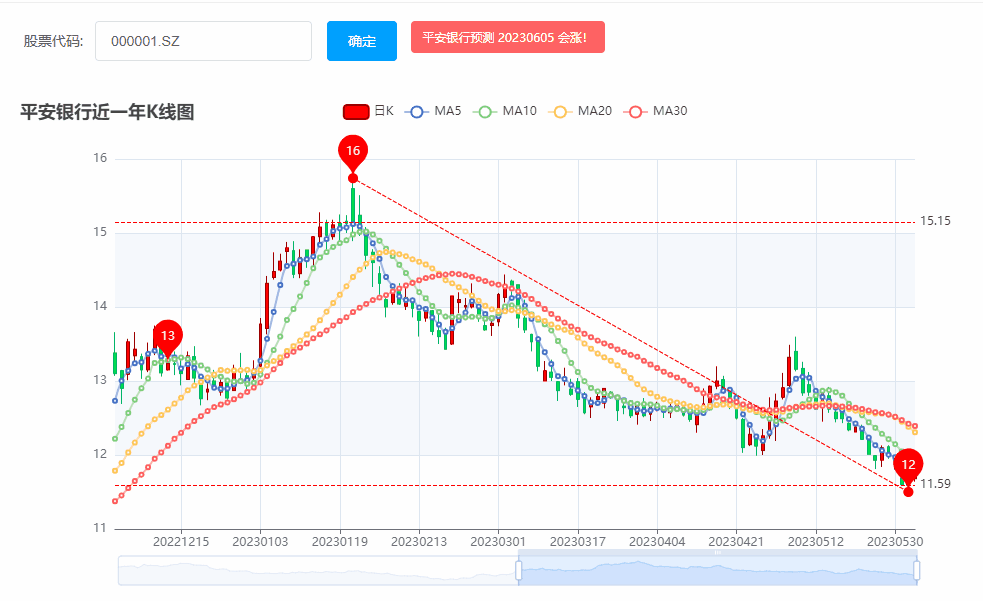
Task: Click the 平安银行预测 20230605 会涨 alert banner
Action: click(x=508, y=38)
